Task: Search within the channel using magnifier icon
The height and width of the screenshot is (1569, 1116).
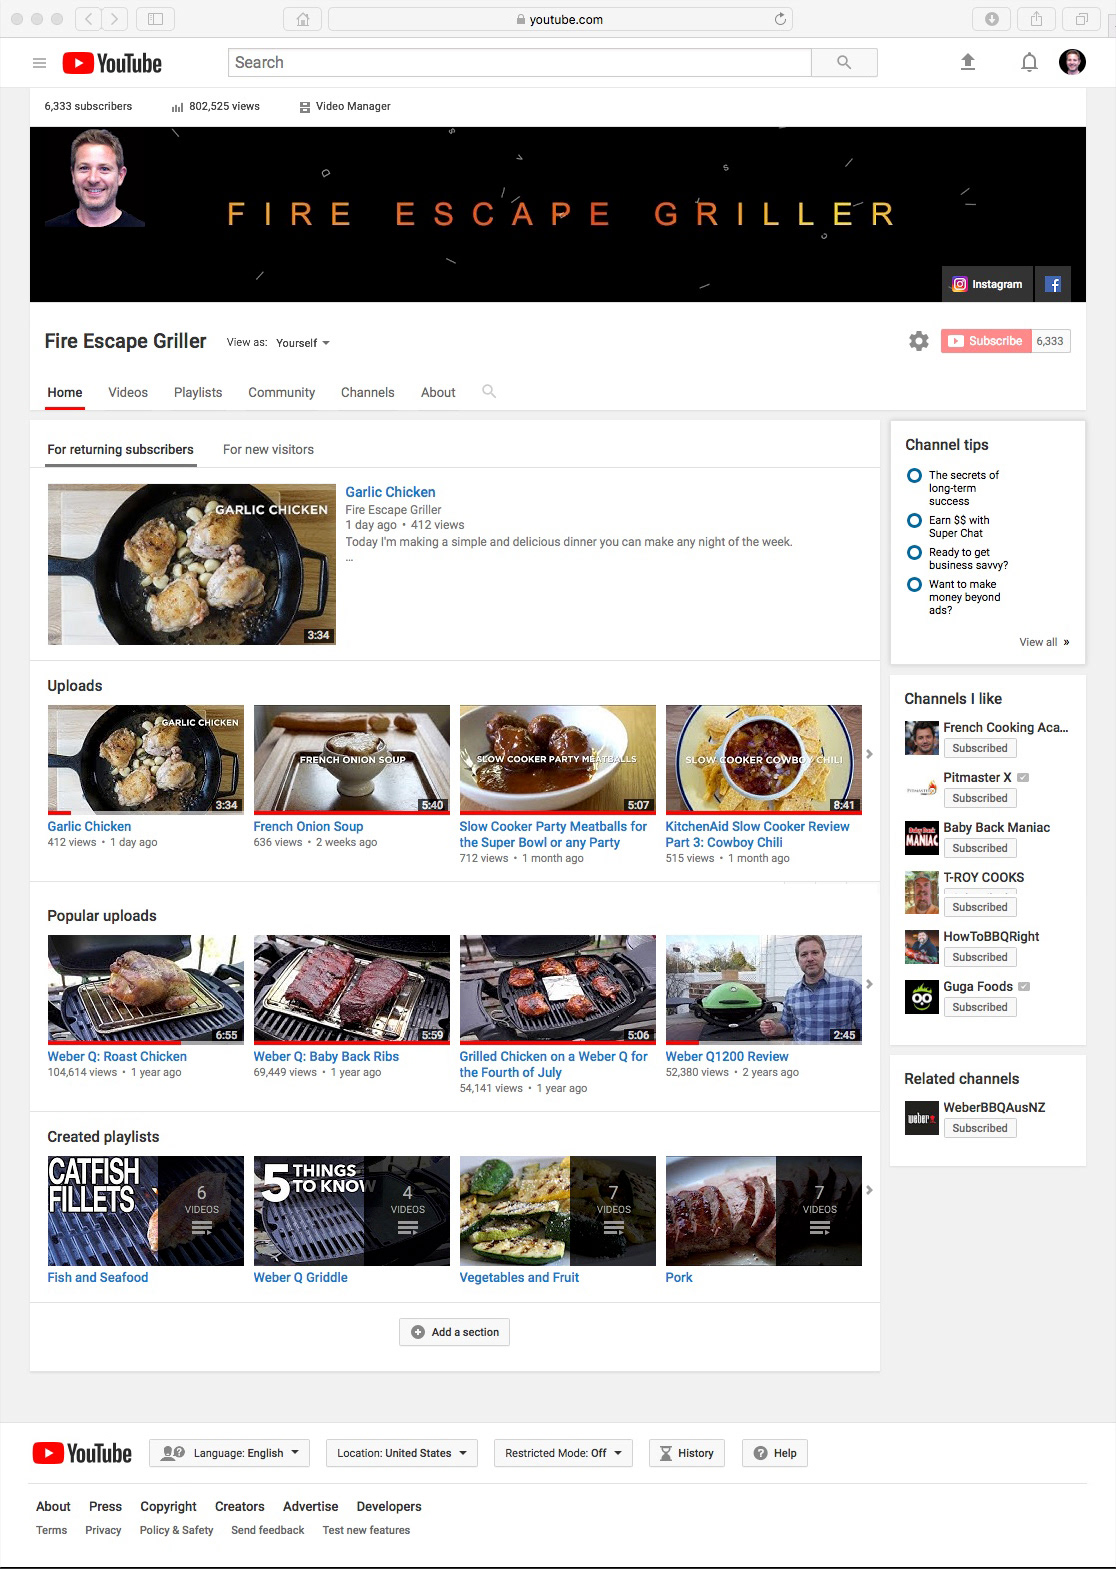Action: (489, 391)
